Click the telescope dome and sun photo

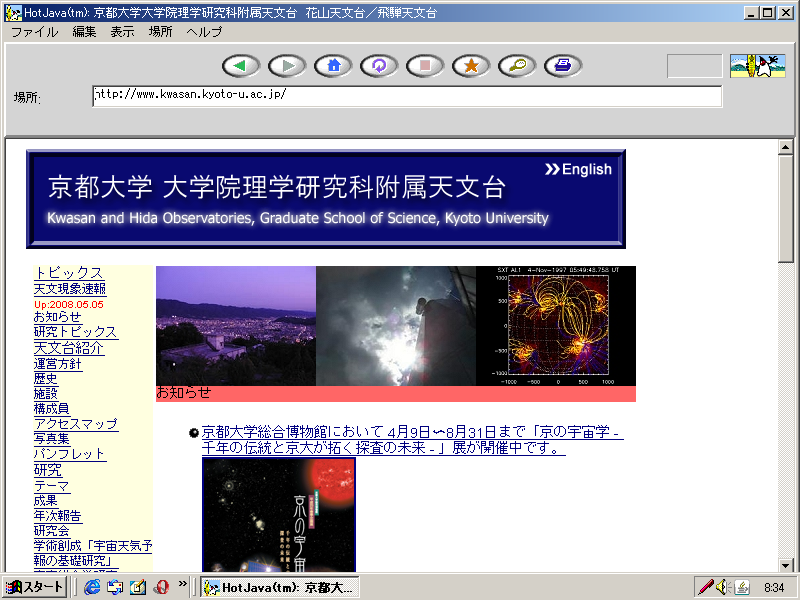click(396, 326)
